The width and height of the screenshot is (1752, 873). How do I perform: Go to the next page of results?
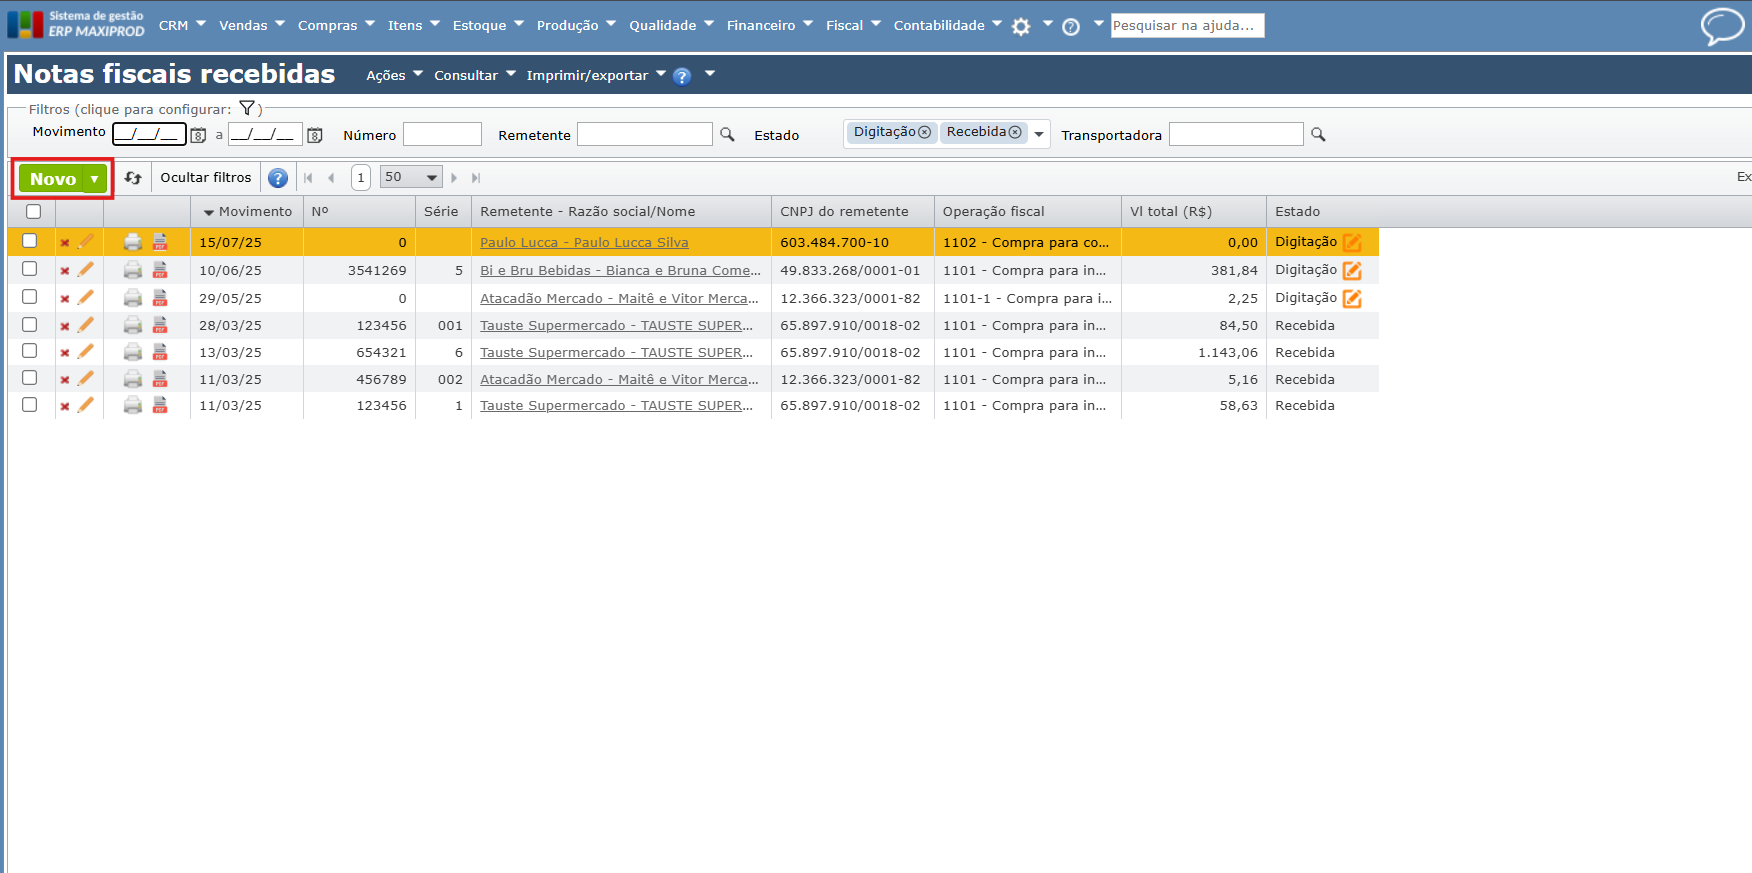click(454, 178)
